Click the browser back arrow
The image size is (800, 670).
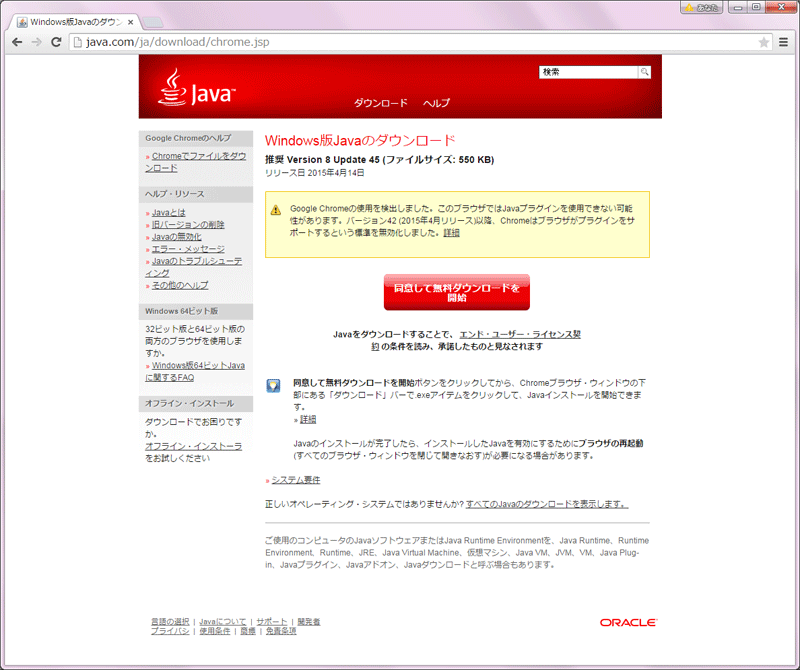[x=17, y=42]
